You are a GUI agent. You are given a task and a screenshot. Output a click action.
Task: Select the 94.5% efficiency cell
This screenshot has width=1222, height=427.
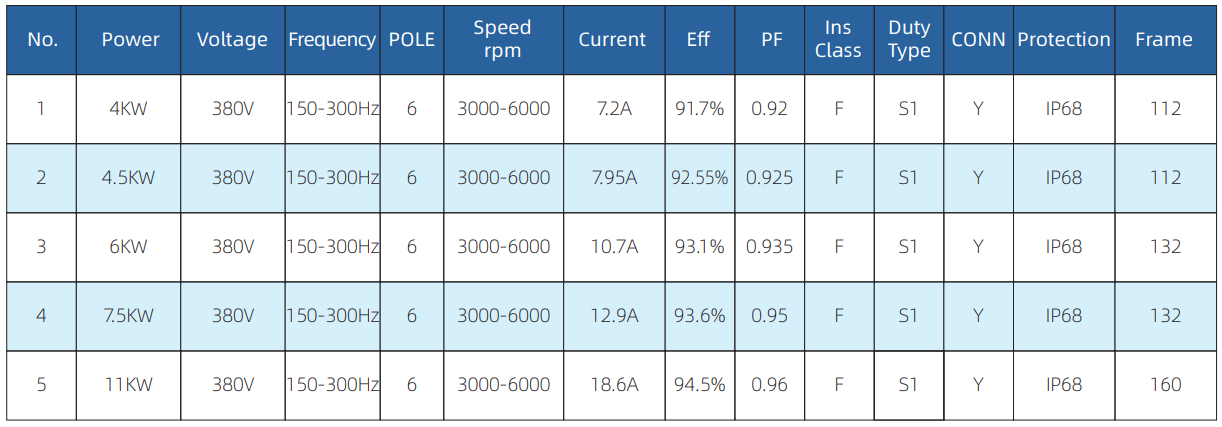699,385
